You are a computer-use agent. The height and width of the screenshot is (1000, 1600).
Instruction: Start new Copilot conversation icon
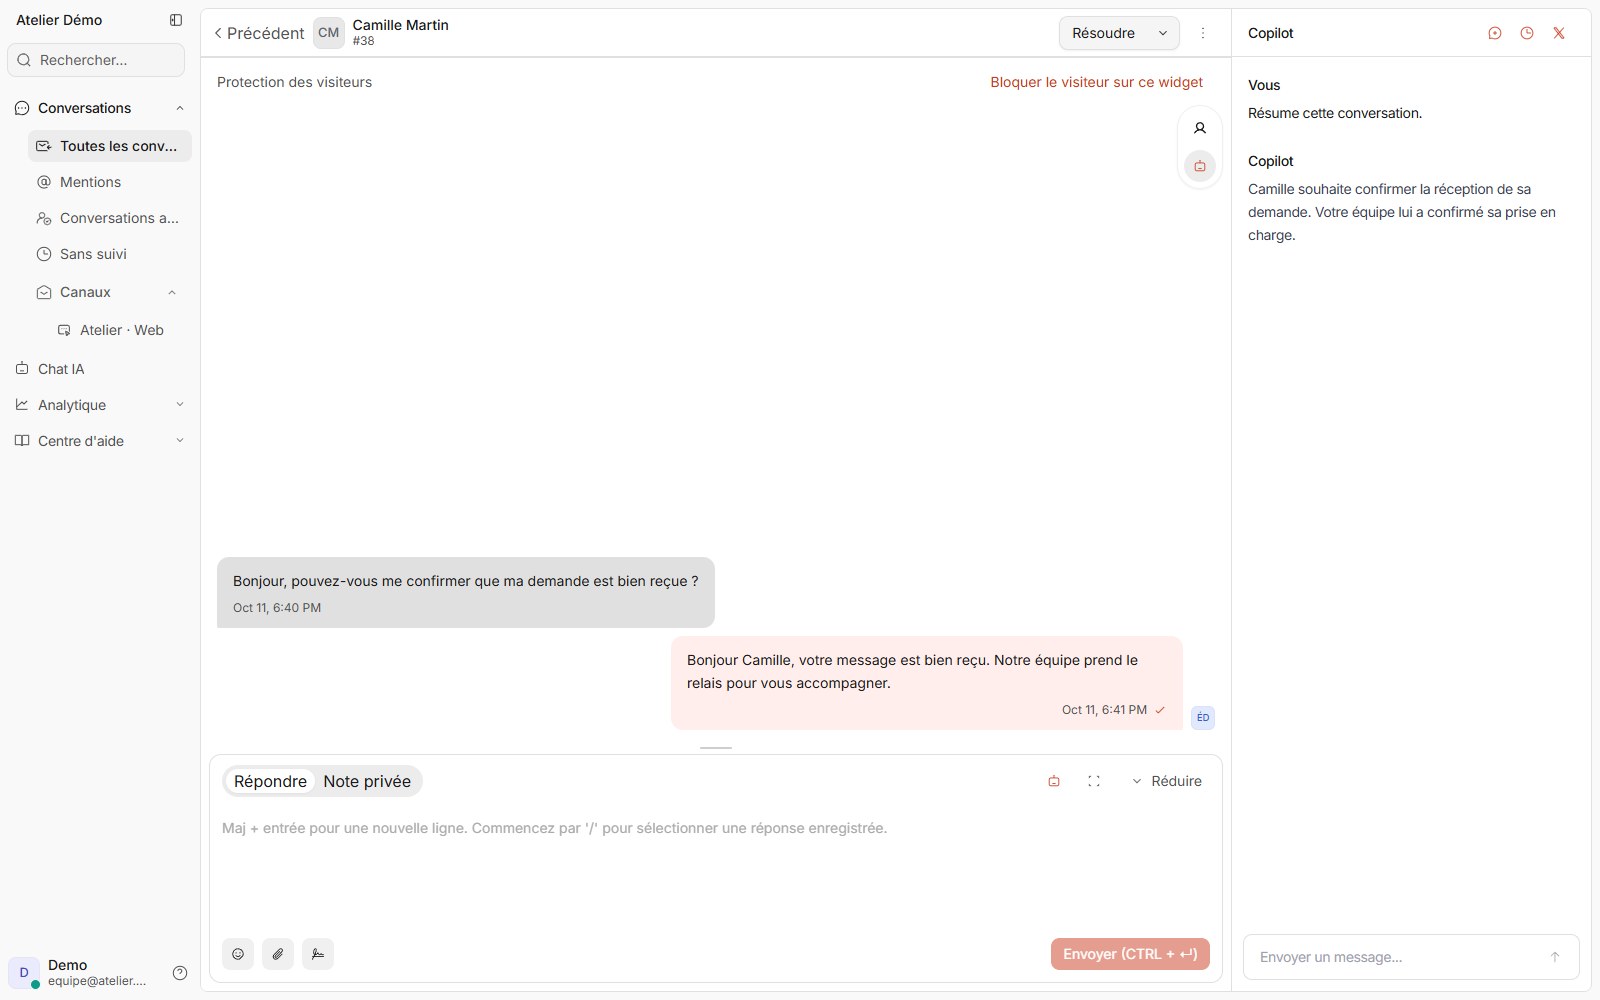click(x=1495, y=33)
